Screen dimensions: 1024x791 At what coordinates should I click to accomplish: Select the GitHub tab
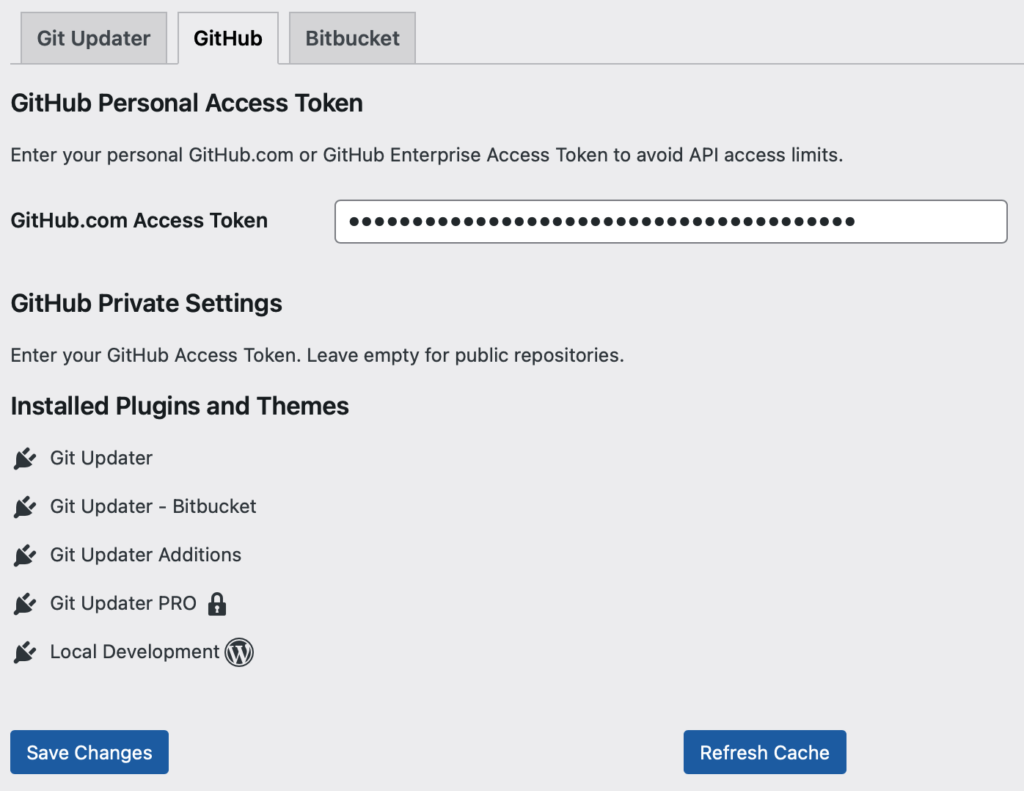(x=228, y=38)
